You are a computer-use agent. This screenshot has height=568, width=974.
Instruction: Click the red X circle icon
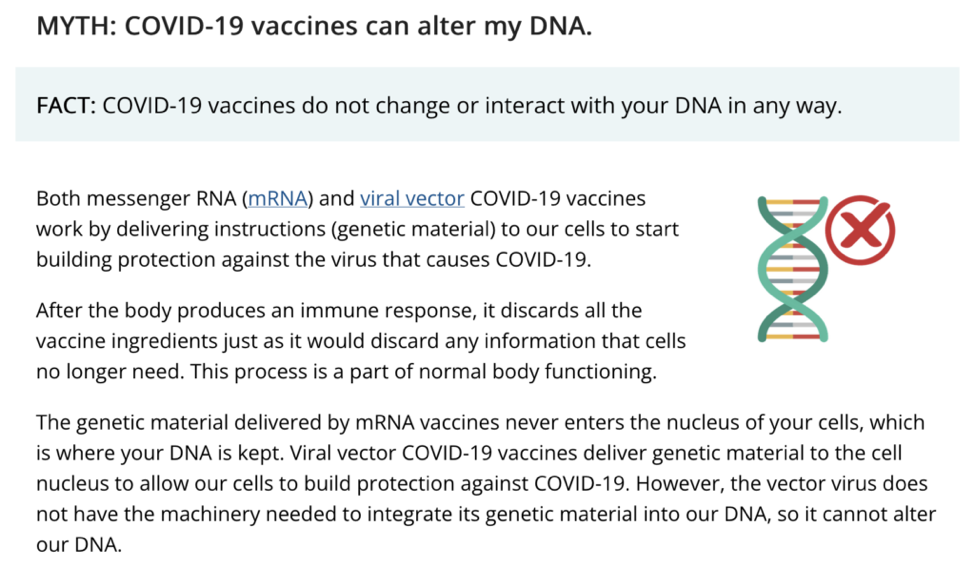[860, 230]
